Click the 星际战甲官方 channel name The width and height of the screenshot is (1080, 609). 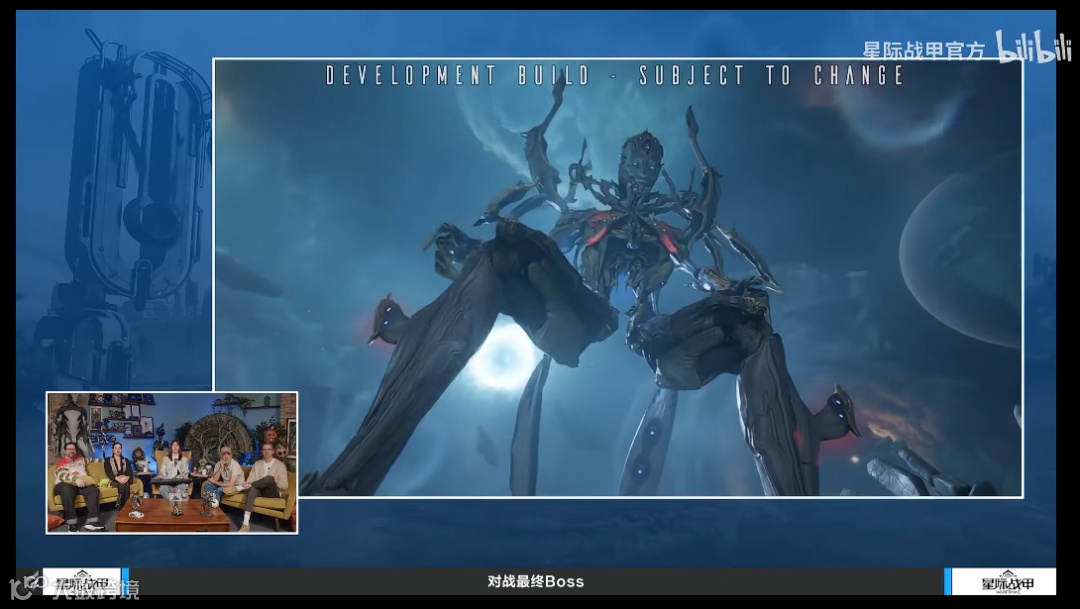(924, 50)
